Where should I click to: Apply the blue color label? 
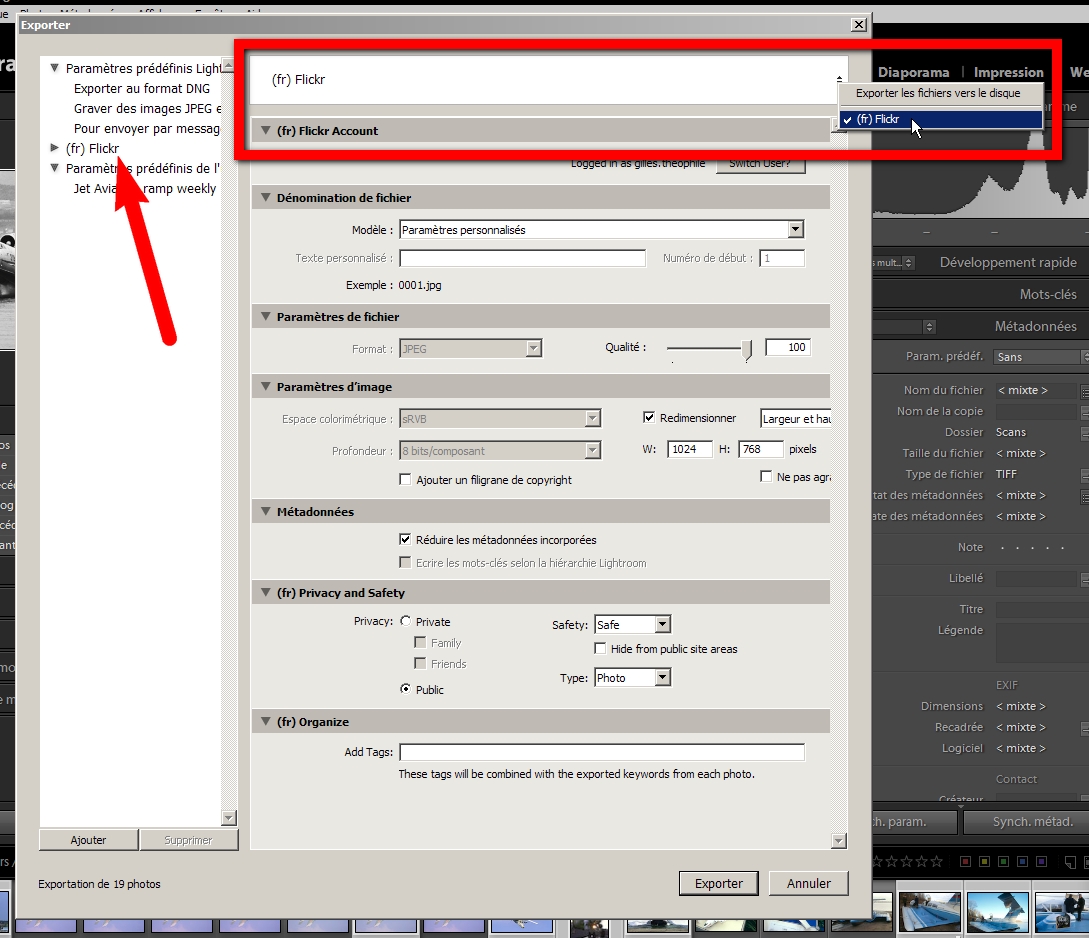1022,862
